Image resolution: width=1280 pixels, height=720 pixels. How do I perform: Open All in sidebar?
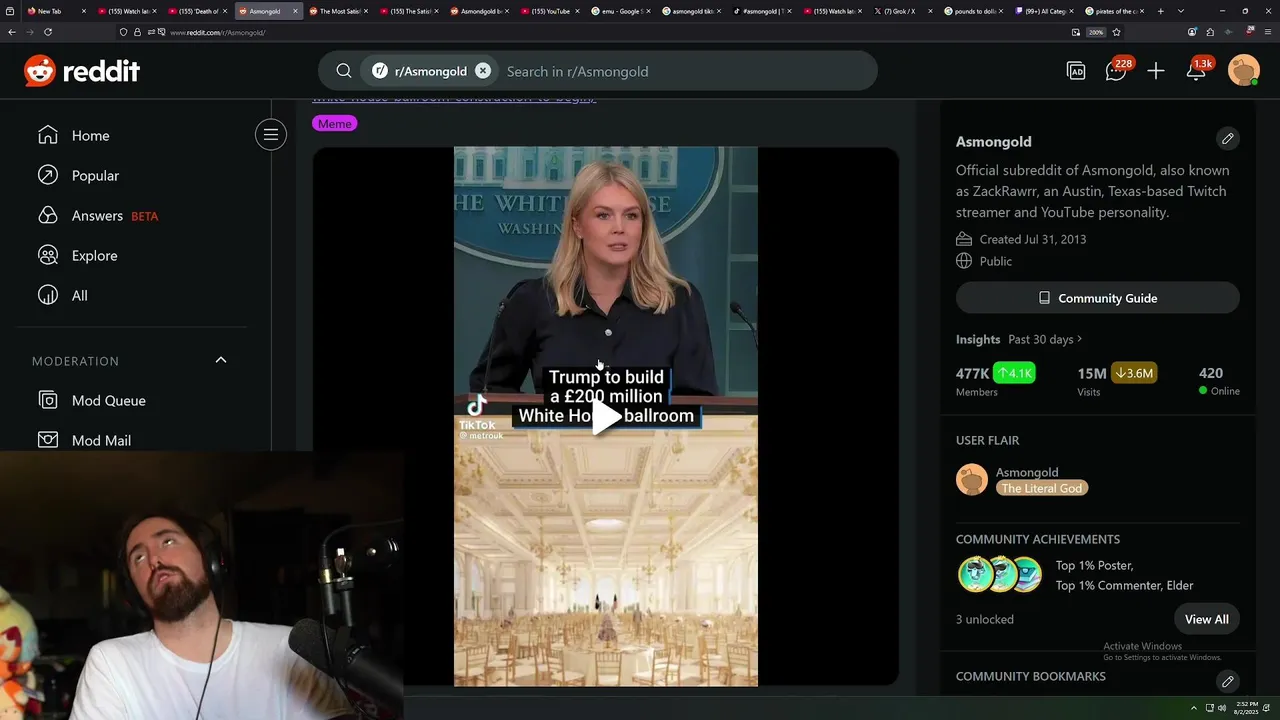pyautogui.click(x=79, y=296)
